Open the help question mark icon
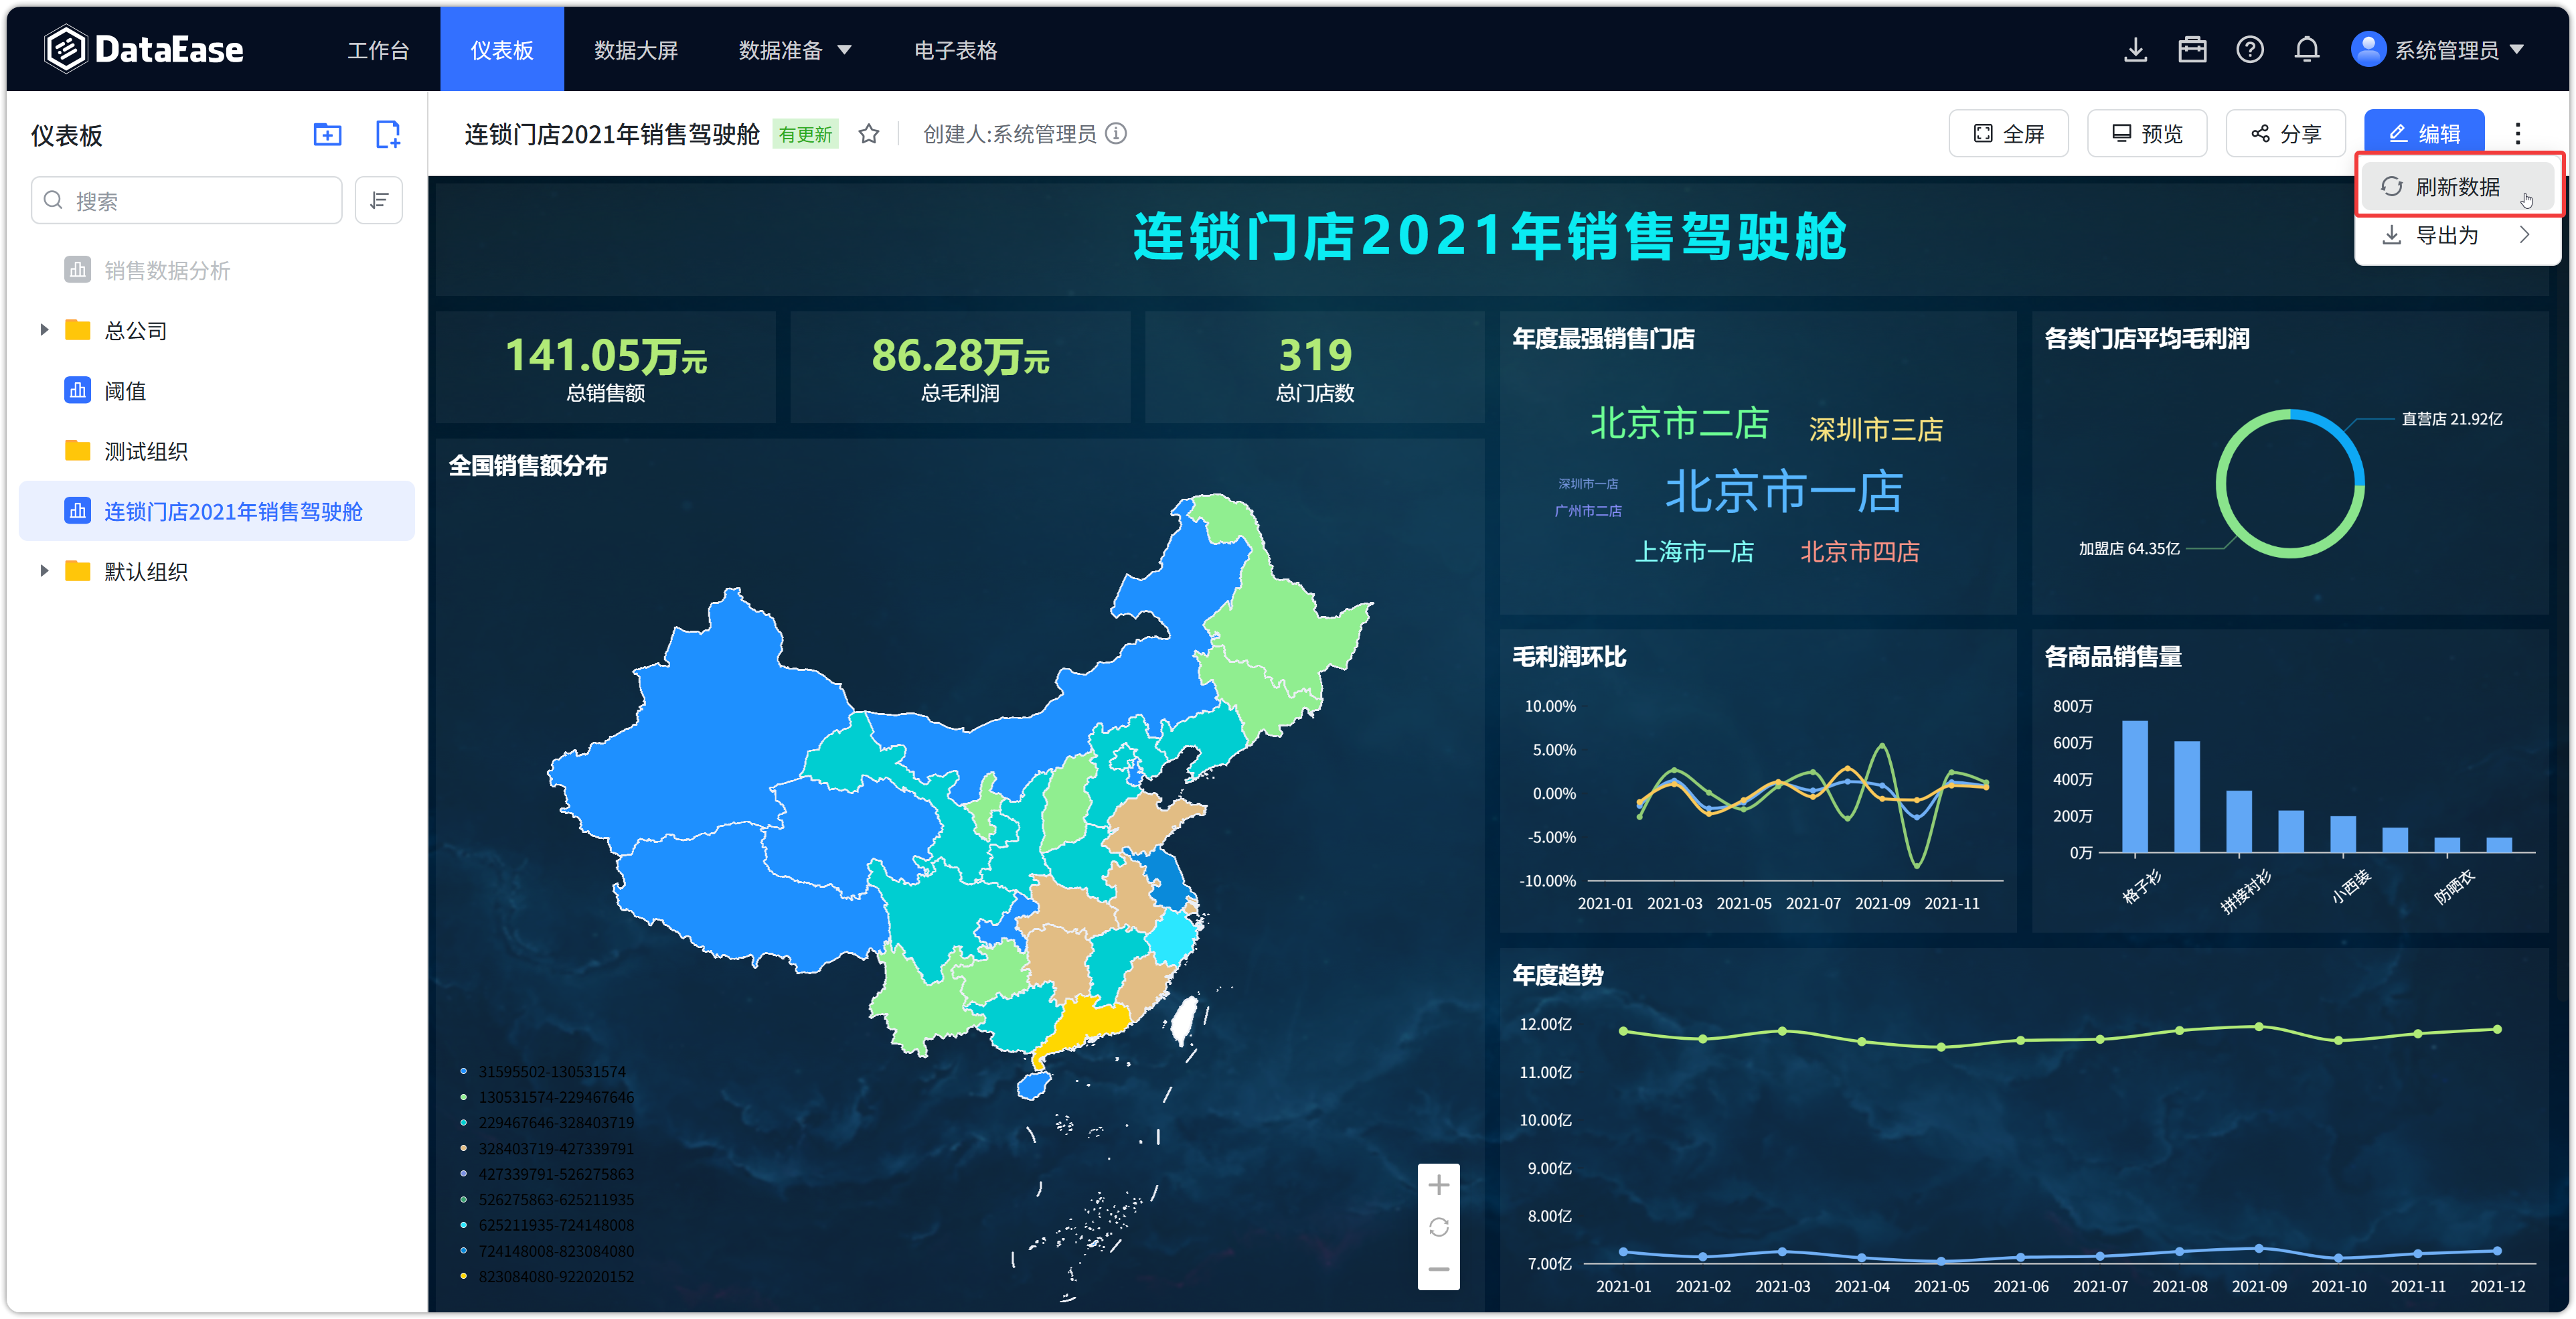Viewport: 2576px width, 1319px height. [x=2250, y=49]
